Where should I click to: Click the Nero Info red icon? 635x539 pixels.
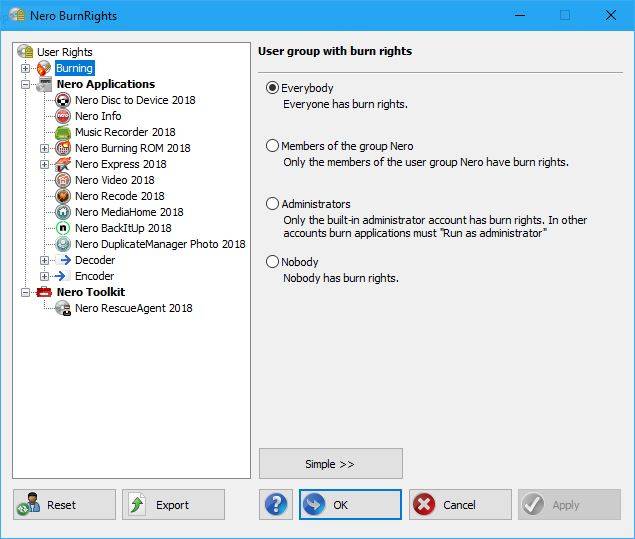63,116
